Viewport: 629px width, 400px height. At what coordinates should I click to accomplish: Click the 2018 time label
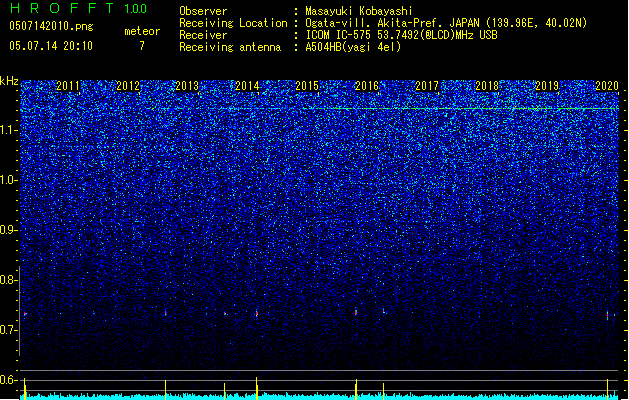tap(487, 86)
